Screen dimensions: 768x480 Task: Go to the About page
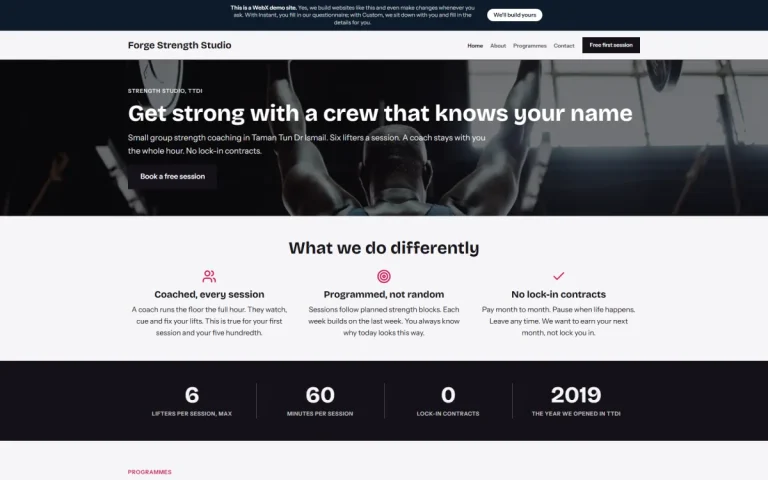(x=498, y=46)
